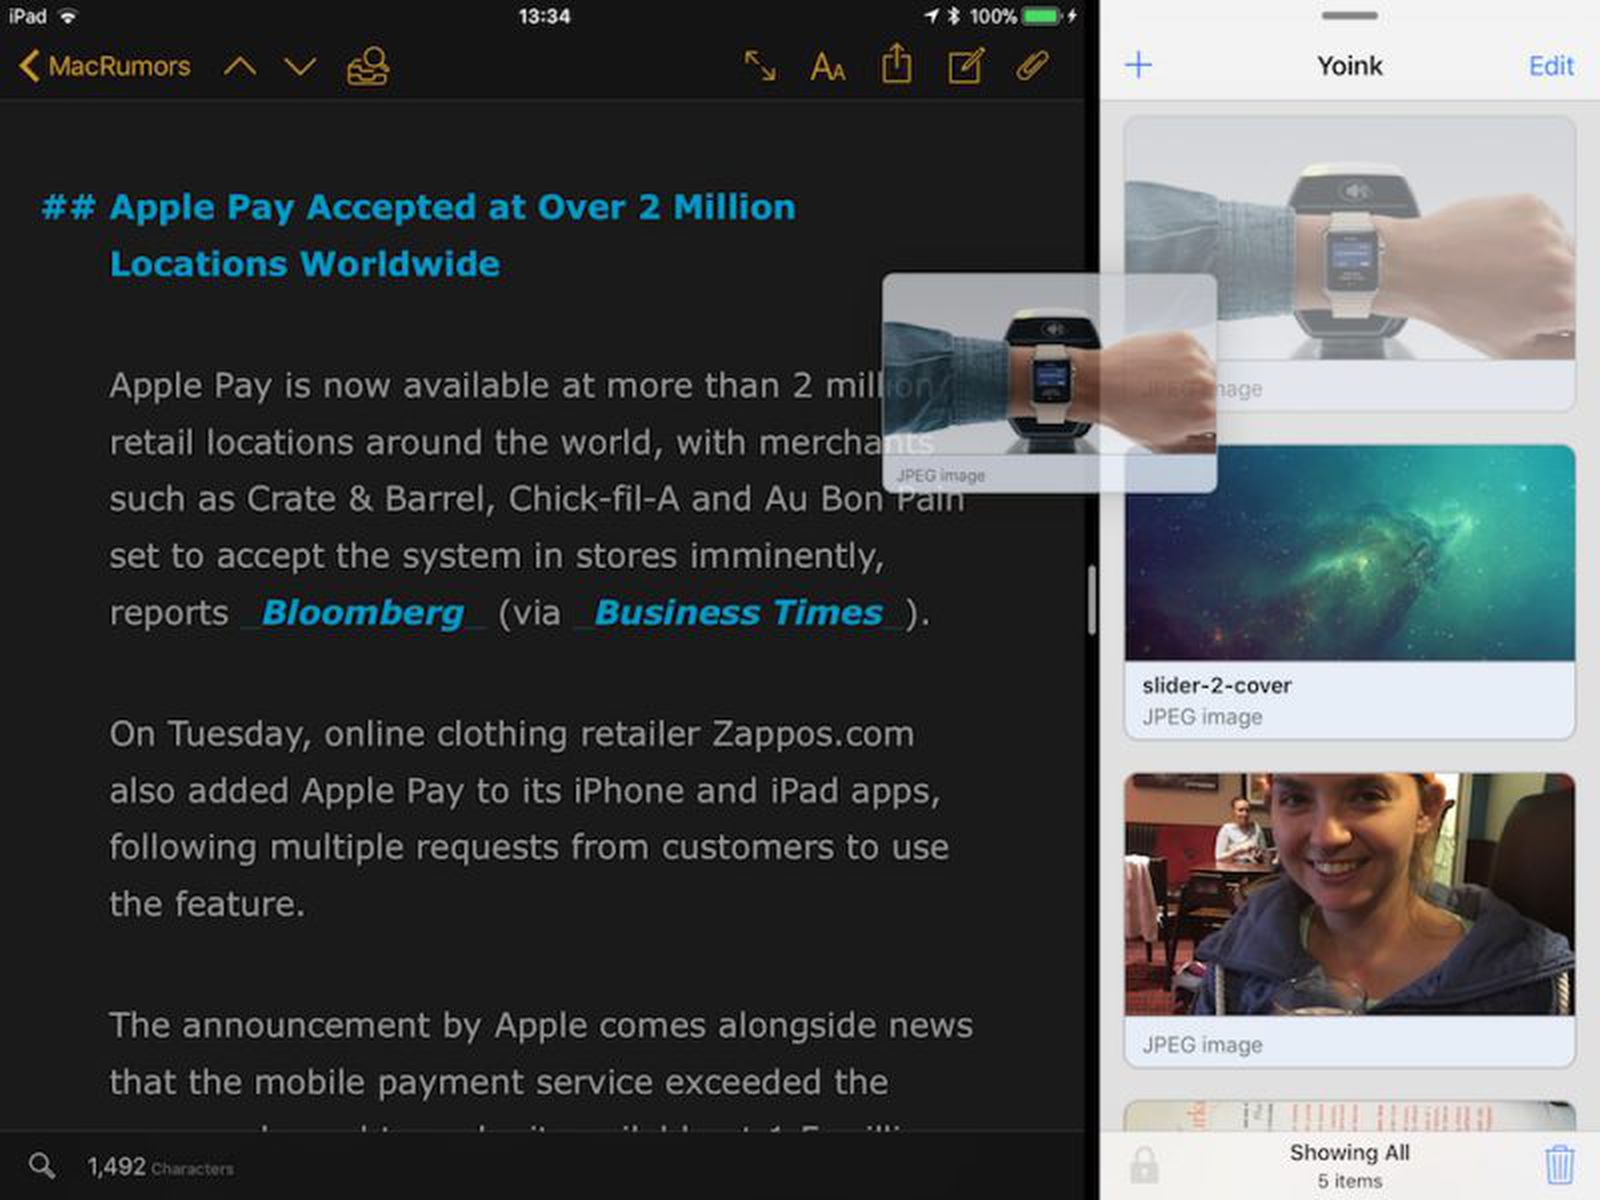Add a new item with Yoink's plus icon
The height and width of the screenshot is (1200, 1600).
[x=1138, y=64]
